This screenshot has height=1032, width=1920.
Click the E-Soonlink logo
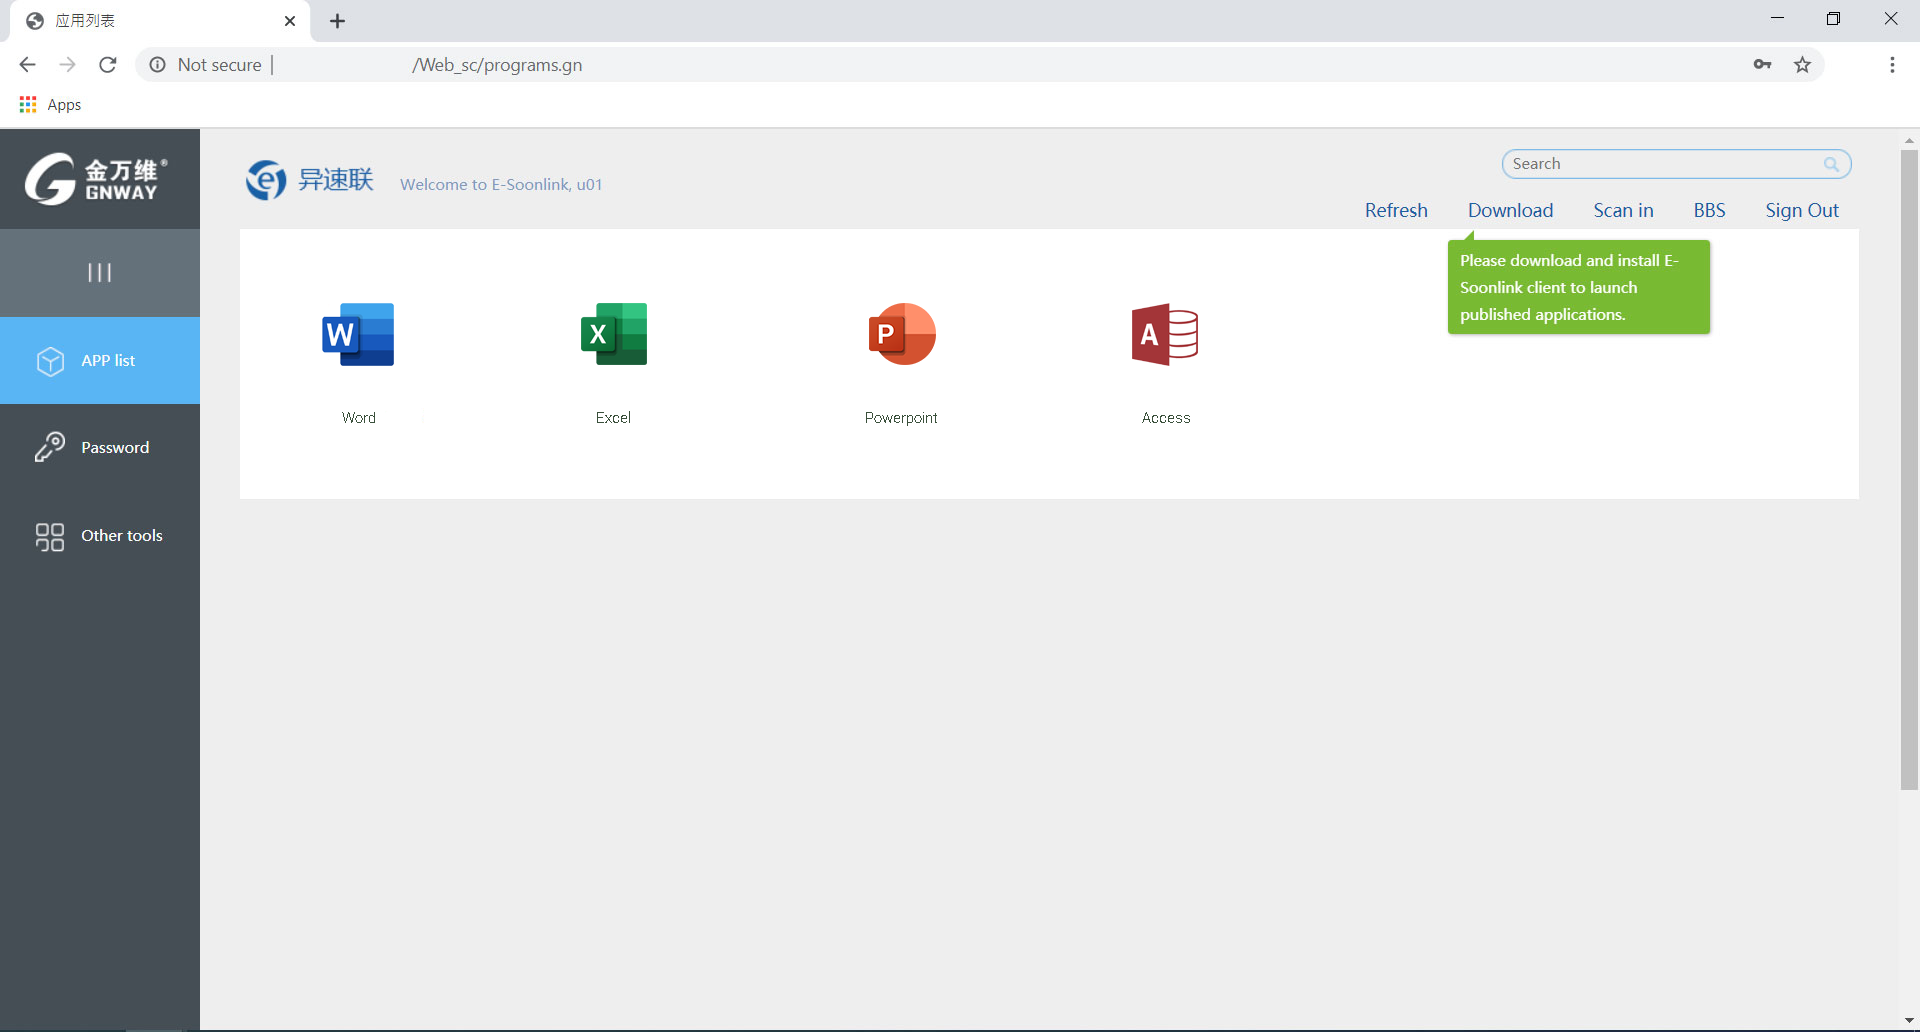pos(310,180)
